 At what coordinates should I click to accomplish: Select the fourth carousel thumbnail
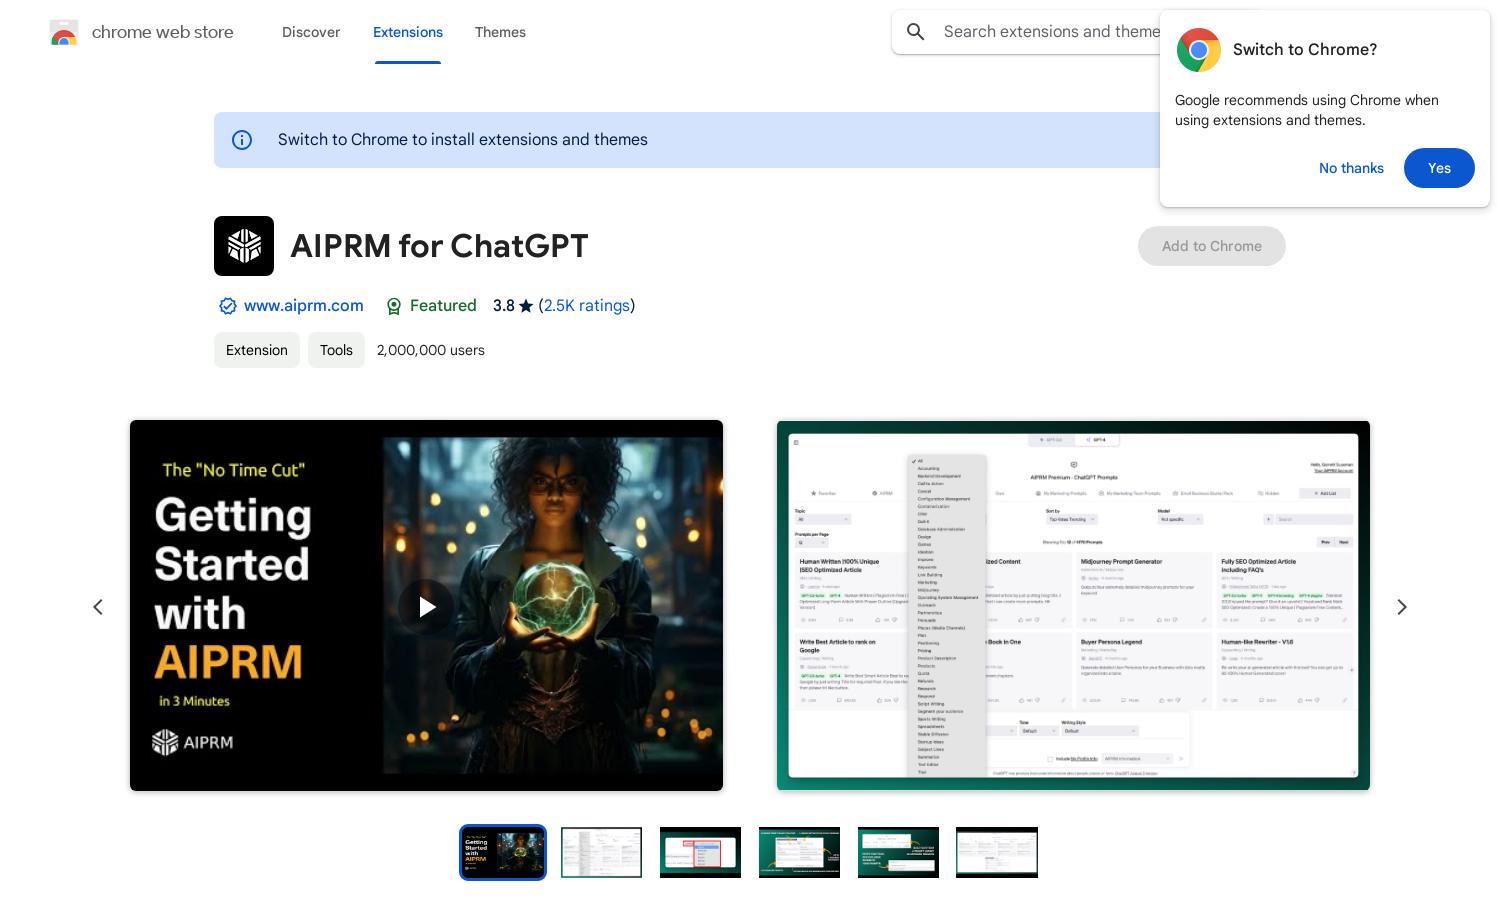click(x=799, y=852)
